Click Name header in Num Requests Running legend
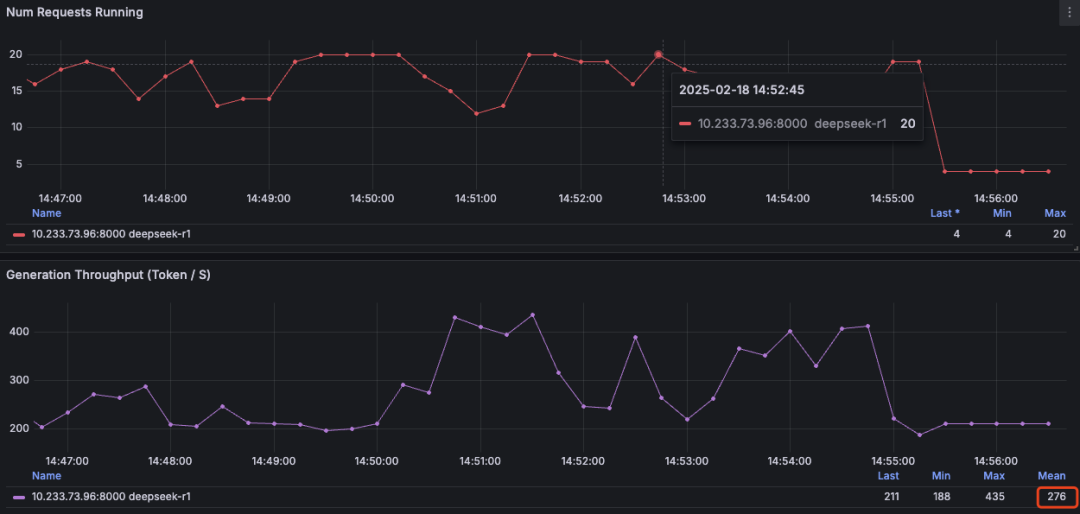Viewport: 1080px width, 514px height. point(46,213)
